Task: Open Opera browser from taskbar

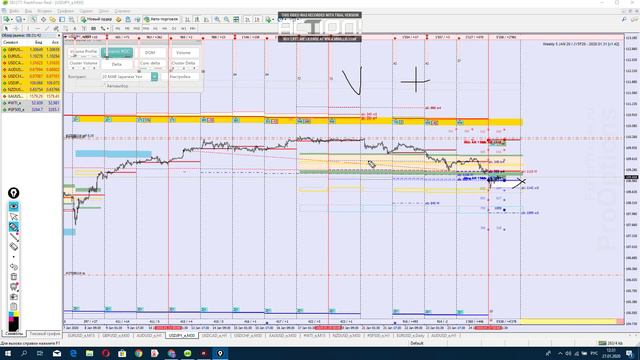Action: click(x=106, y=353)
